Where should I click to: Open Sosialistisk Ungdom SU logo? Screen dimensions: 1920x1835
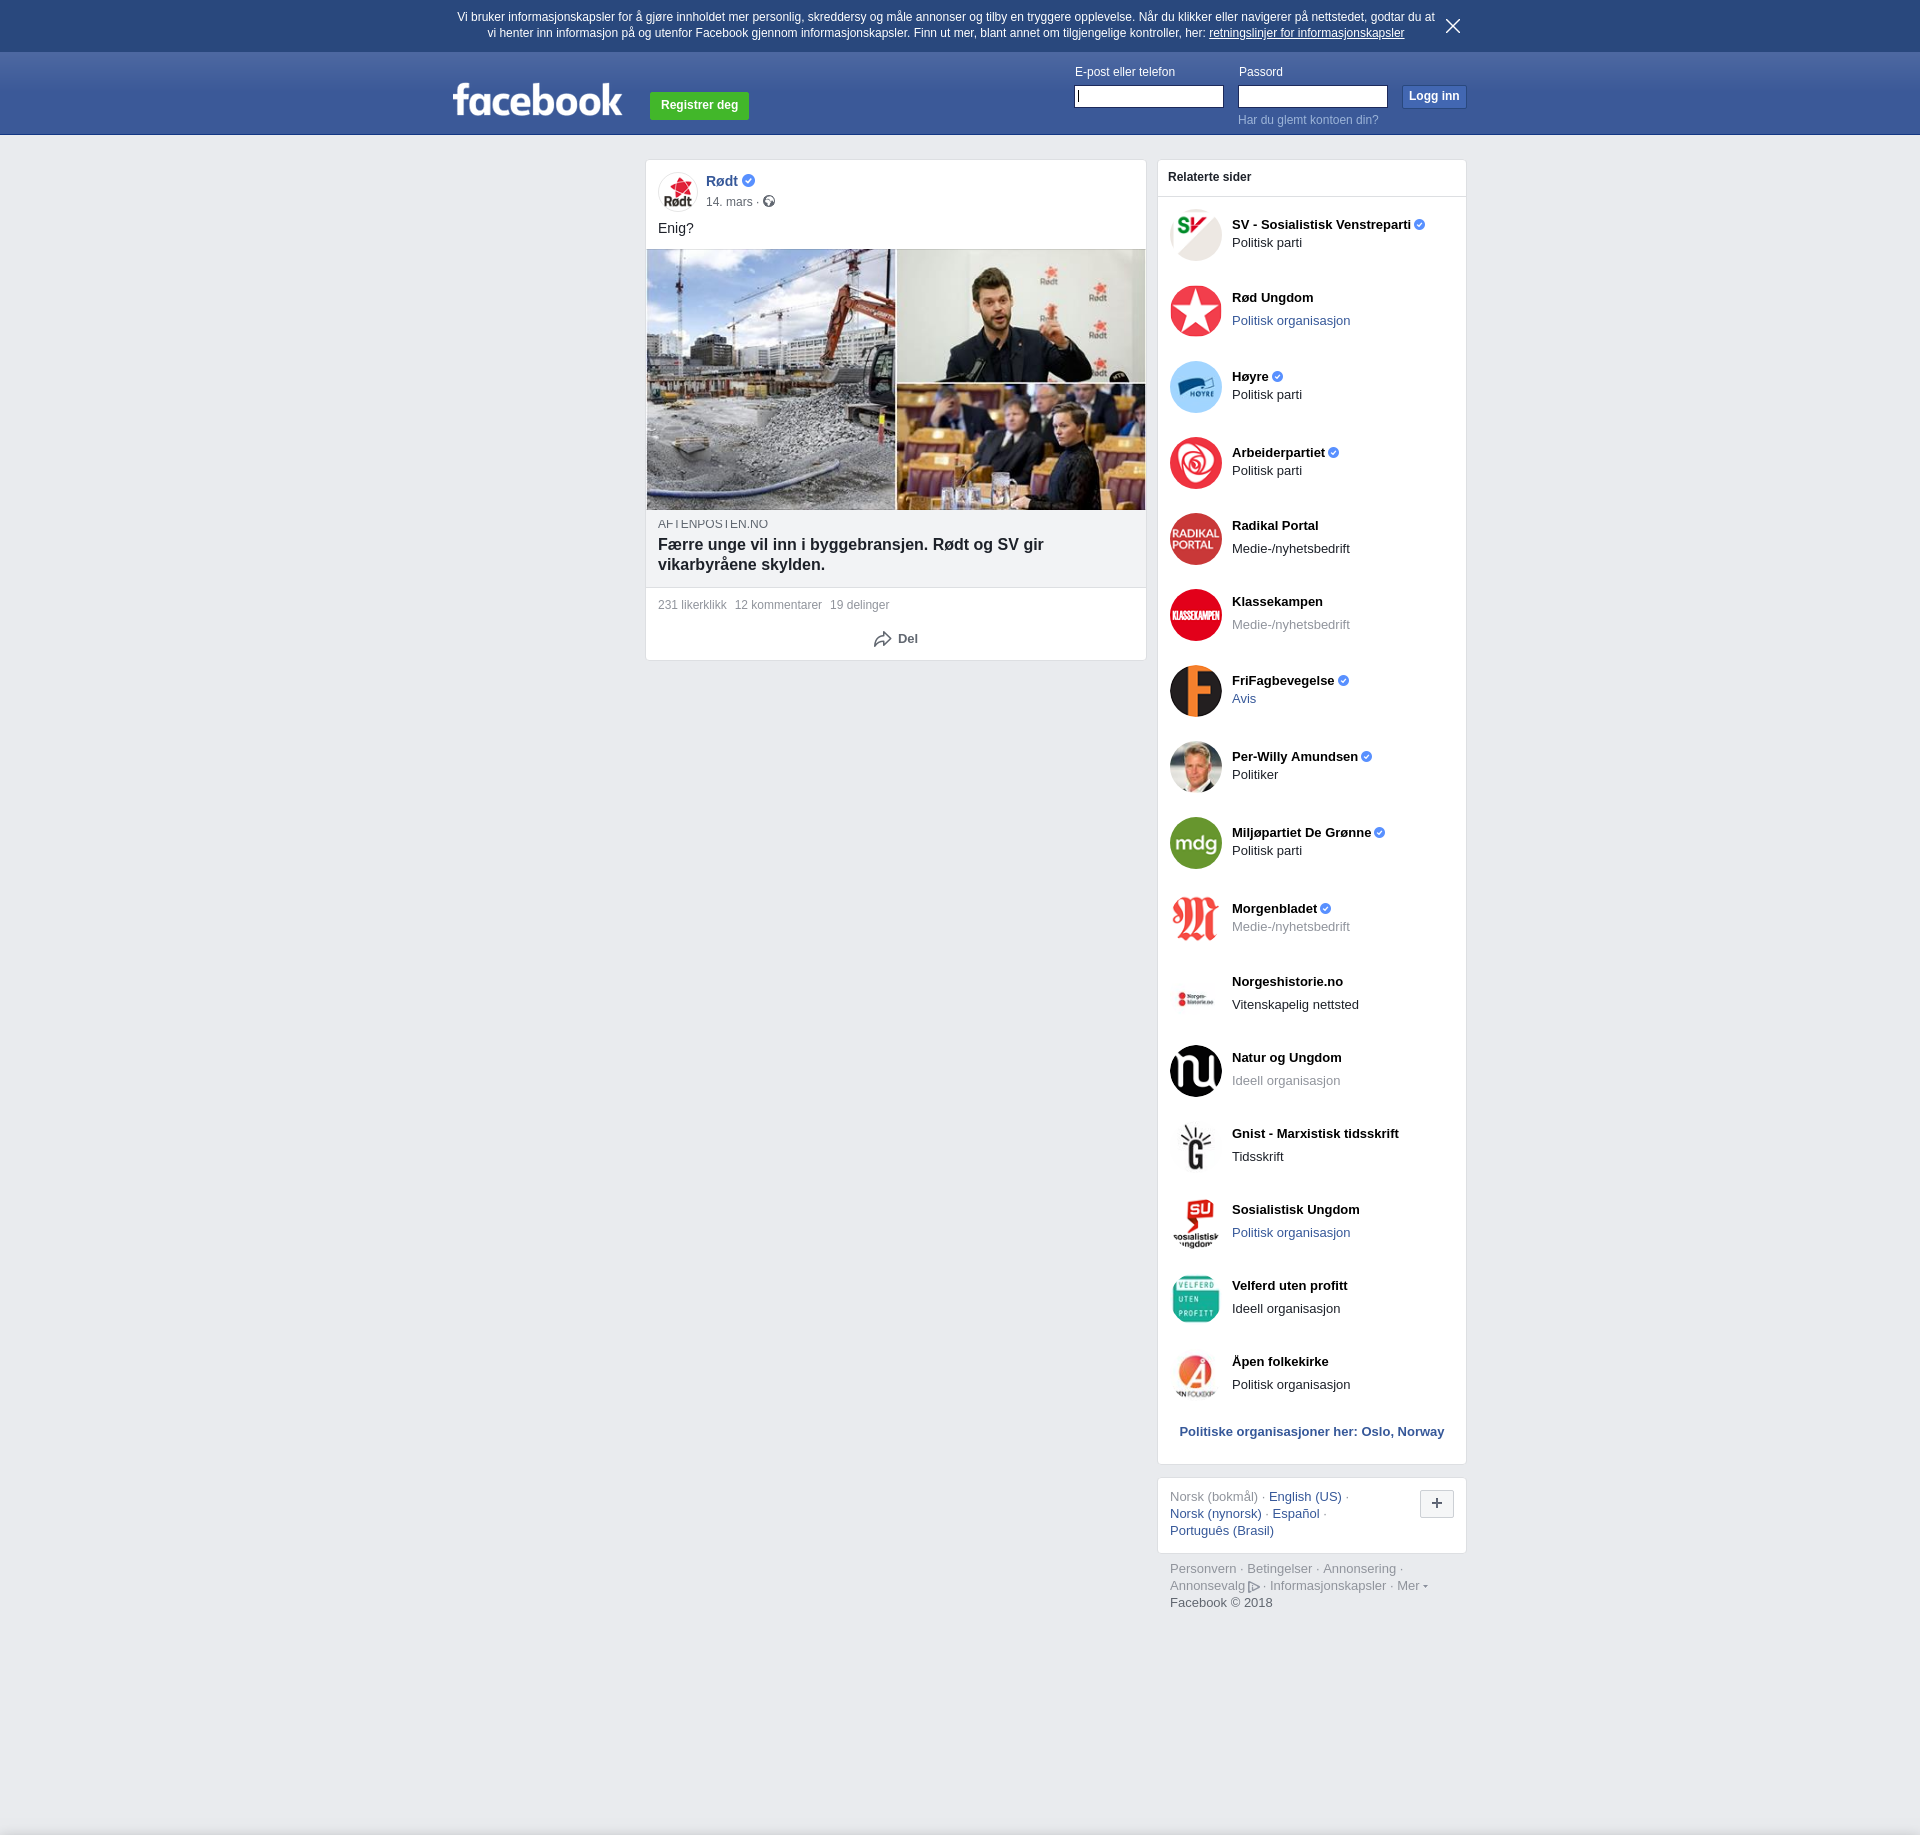(1196, 1223)
